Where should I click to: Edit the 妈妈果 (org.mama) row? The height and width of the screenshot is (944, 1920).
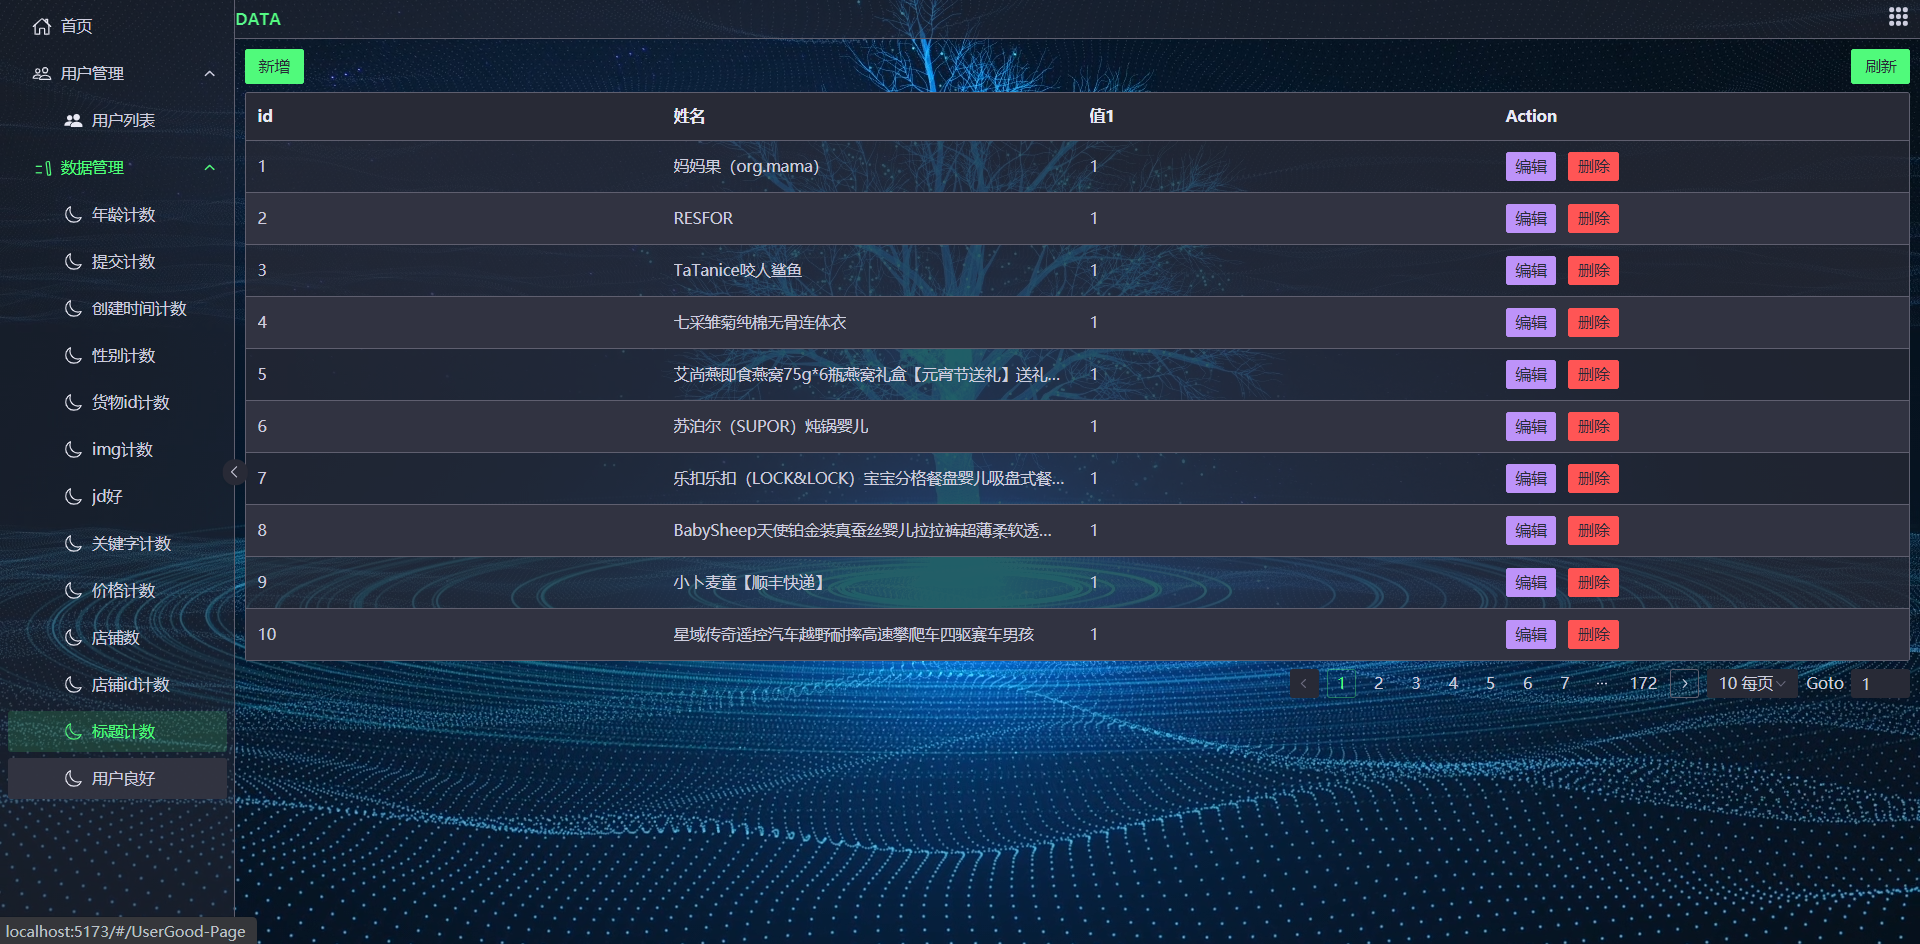1531,167
